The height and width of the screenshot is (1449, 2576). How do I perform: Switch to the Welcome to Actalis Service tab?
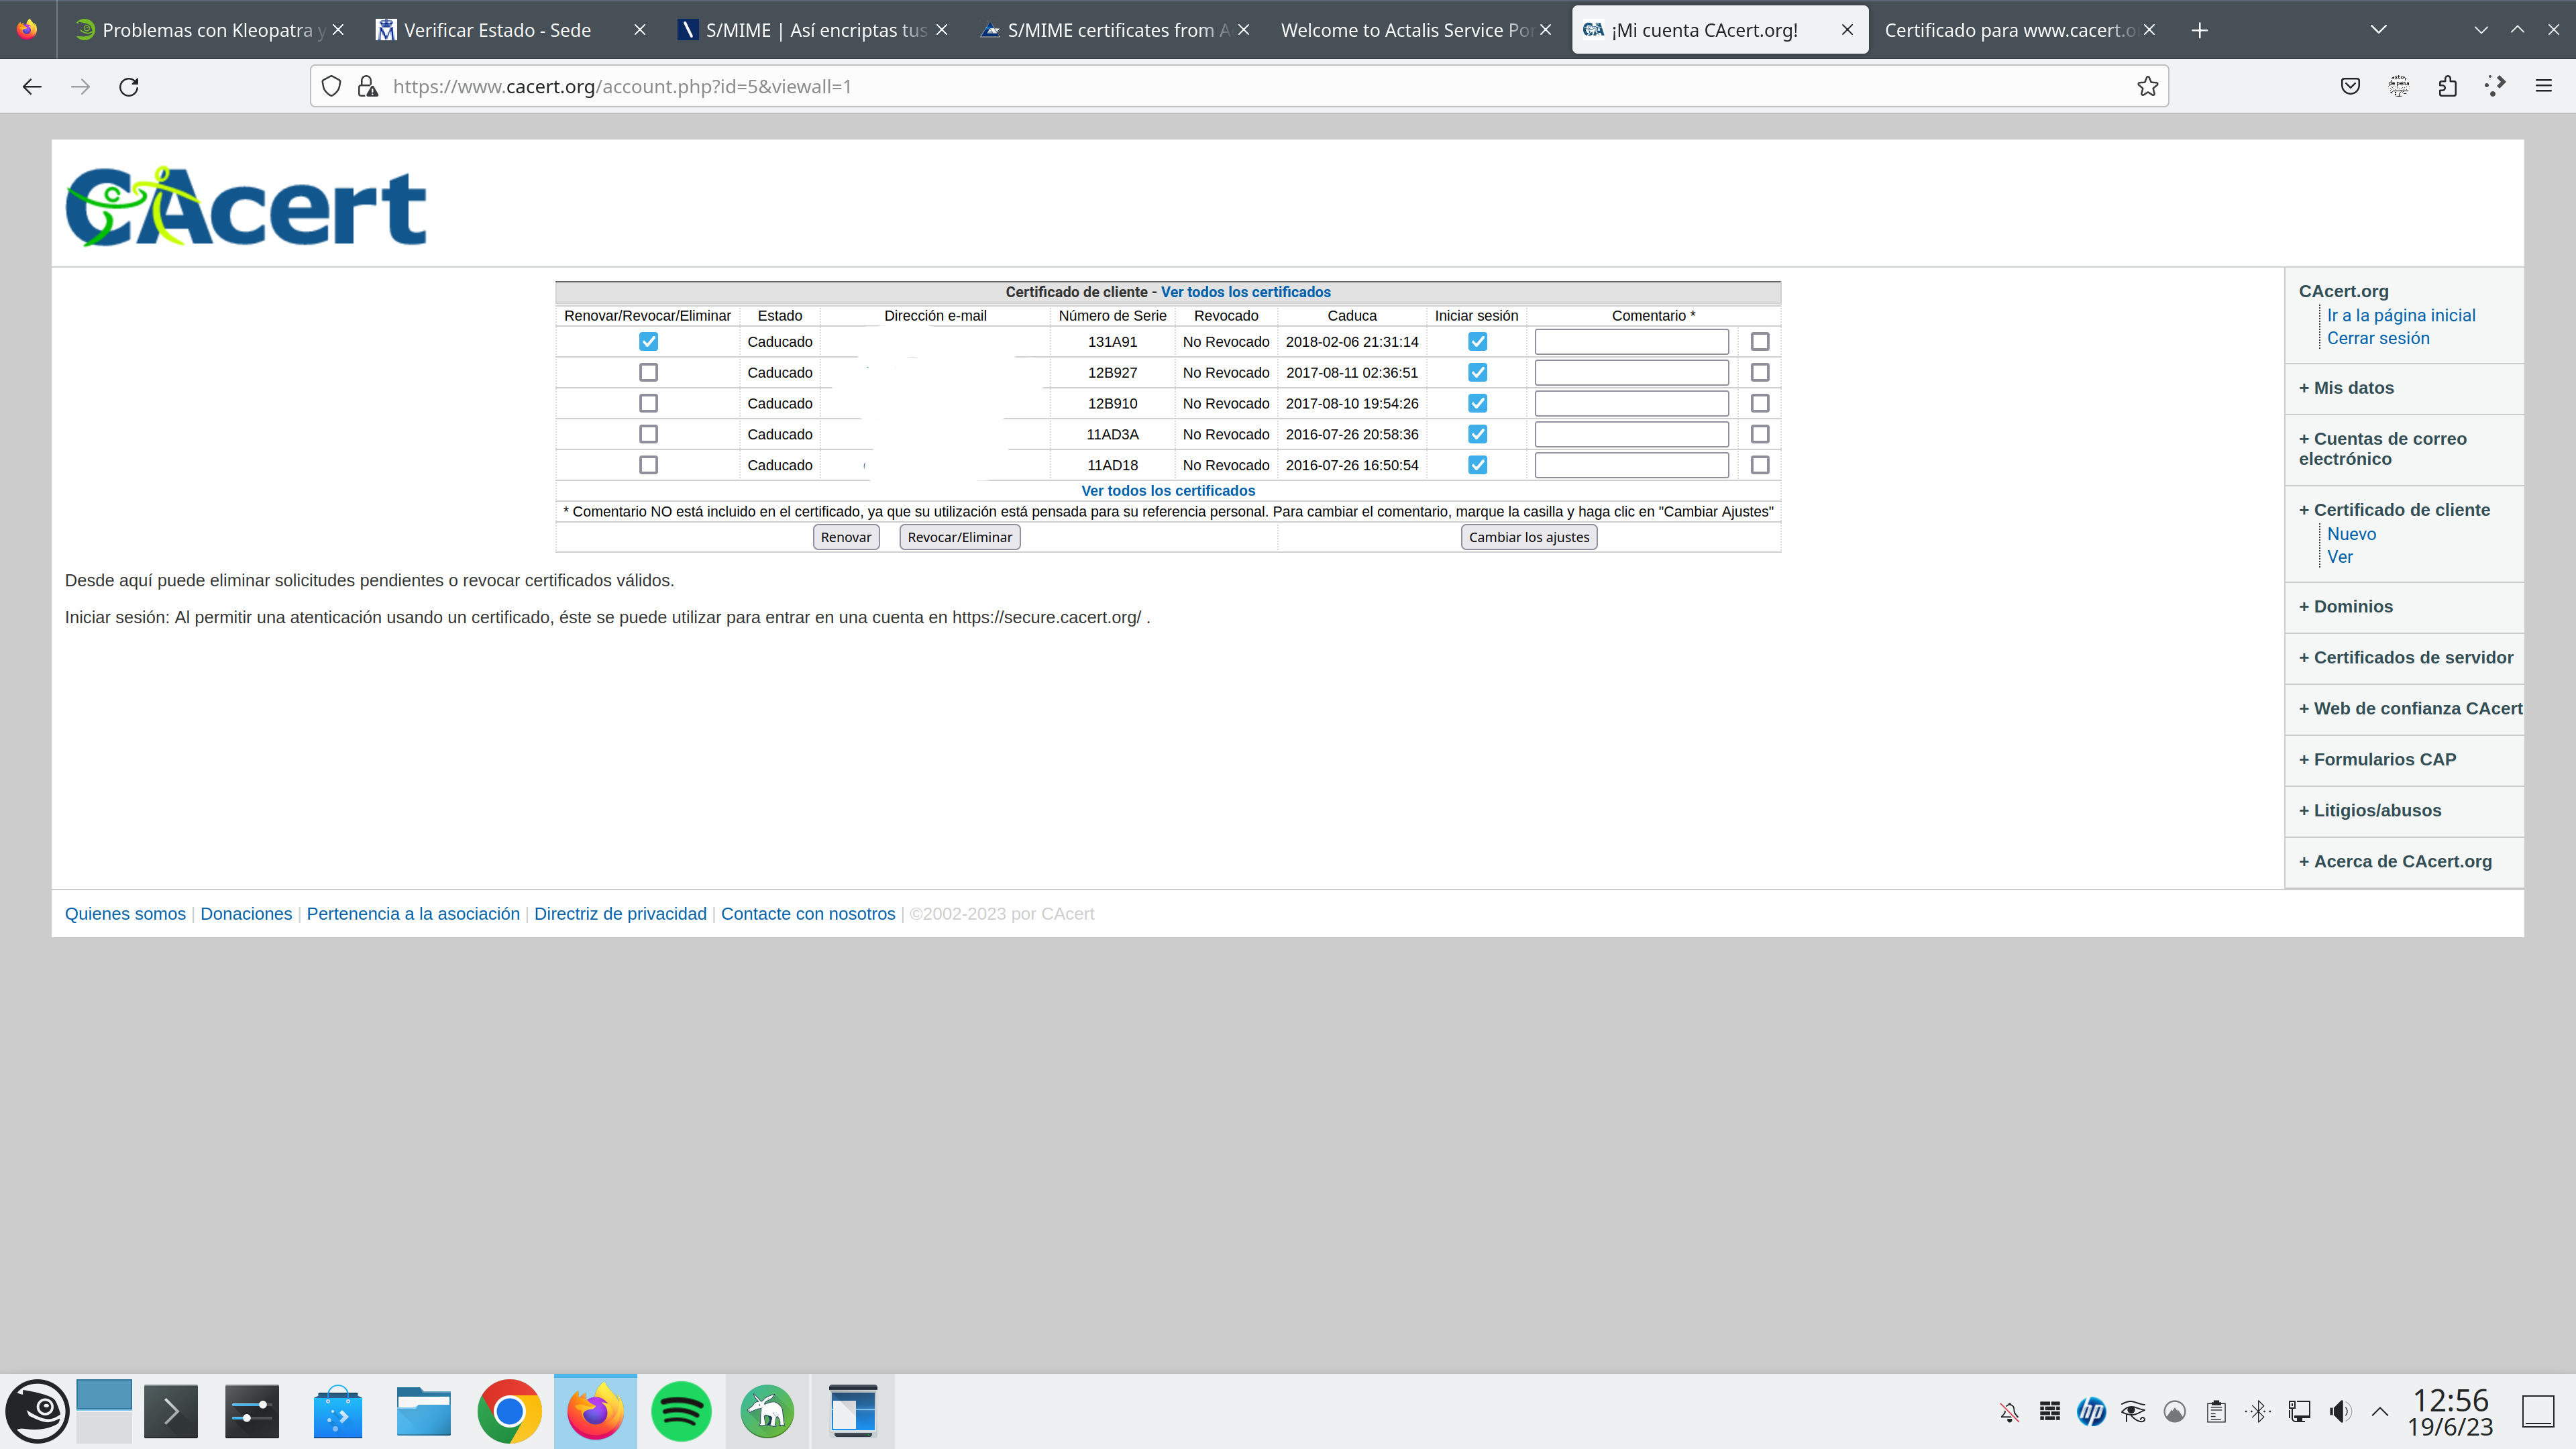[1405, 30]
